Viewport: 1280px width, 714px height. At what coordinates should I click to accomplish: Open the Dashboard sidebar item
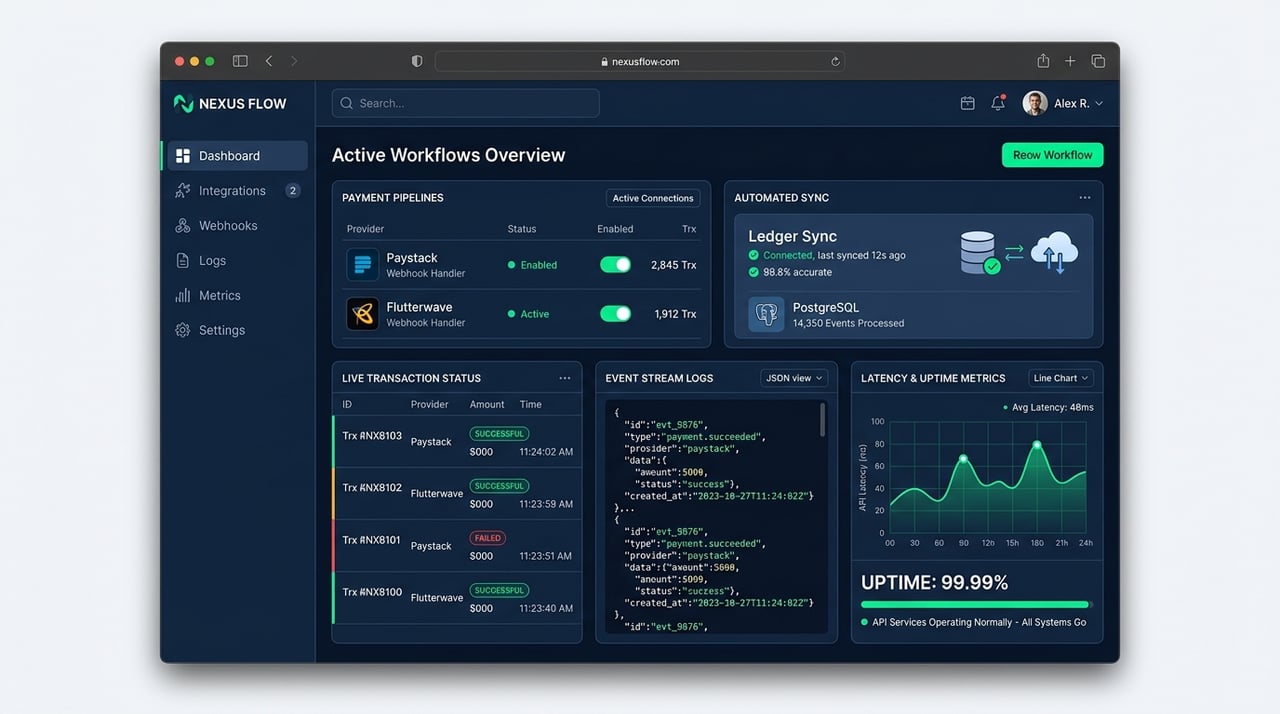[235, 155]
